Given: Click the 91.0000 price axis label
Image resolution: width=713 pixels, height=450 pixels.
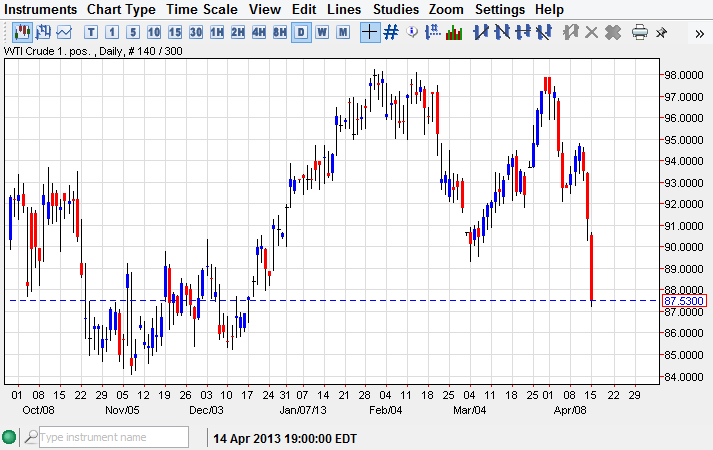Looking at the screenshot, I should (684, 226).
